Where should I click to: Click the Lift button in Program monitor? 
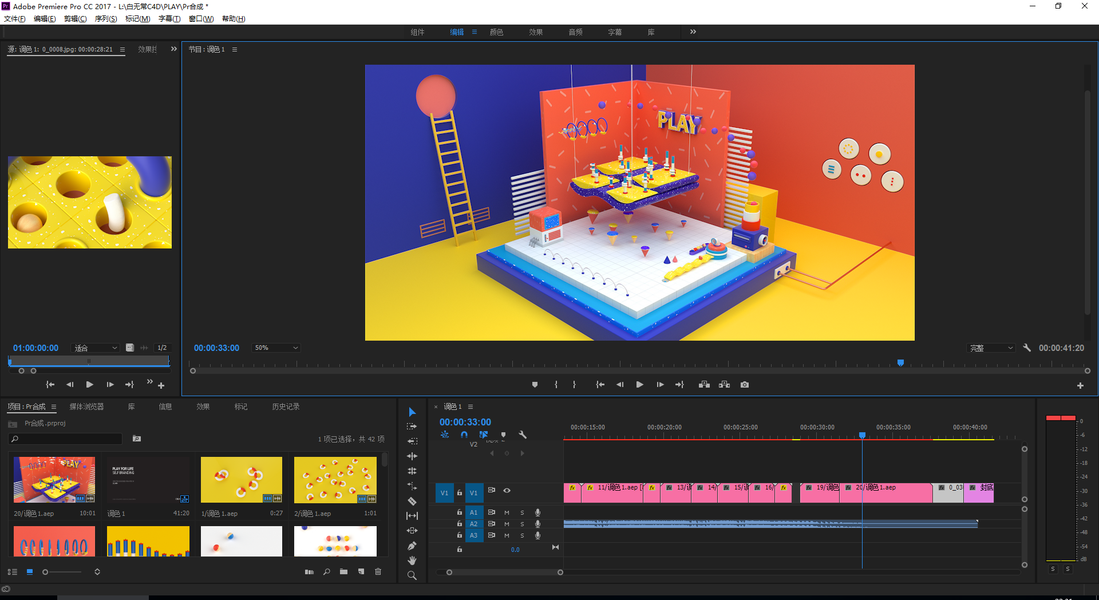pyautogui.click(x=704, y=384)
